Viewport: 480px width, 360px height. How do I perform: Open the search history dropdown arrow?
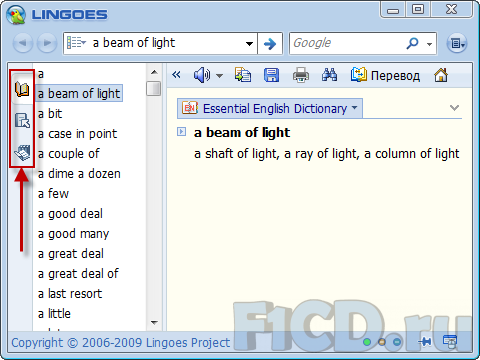(249, 43)
